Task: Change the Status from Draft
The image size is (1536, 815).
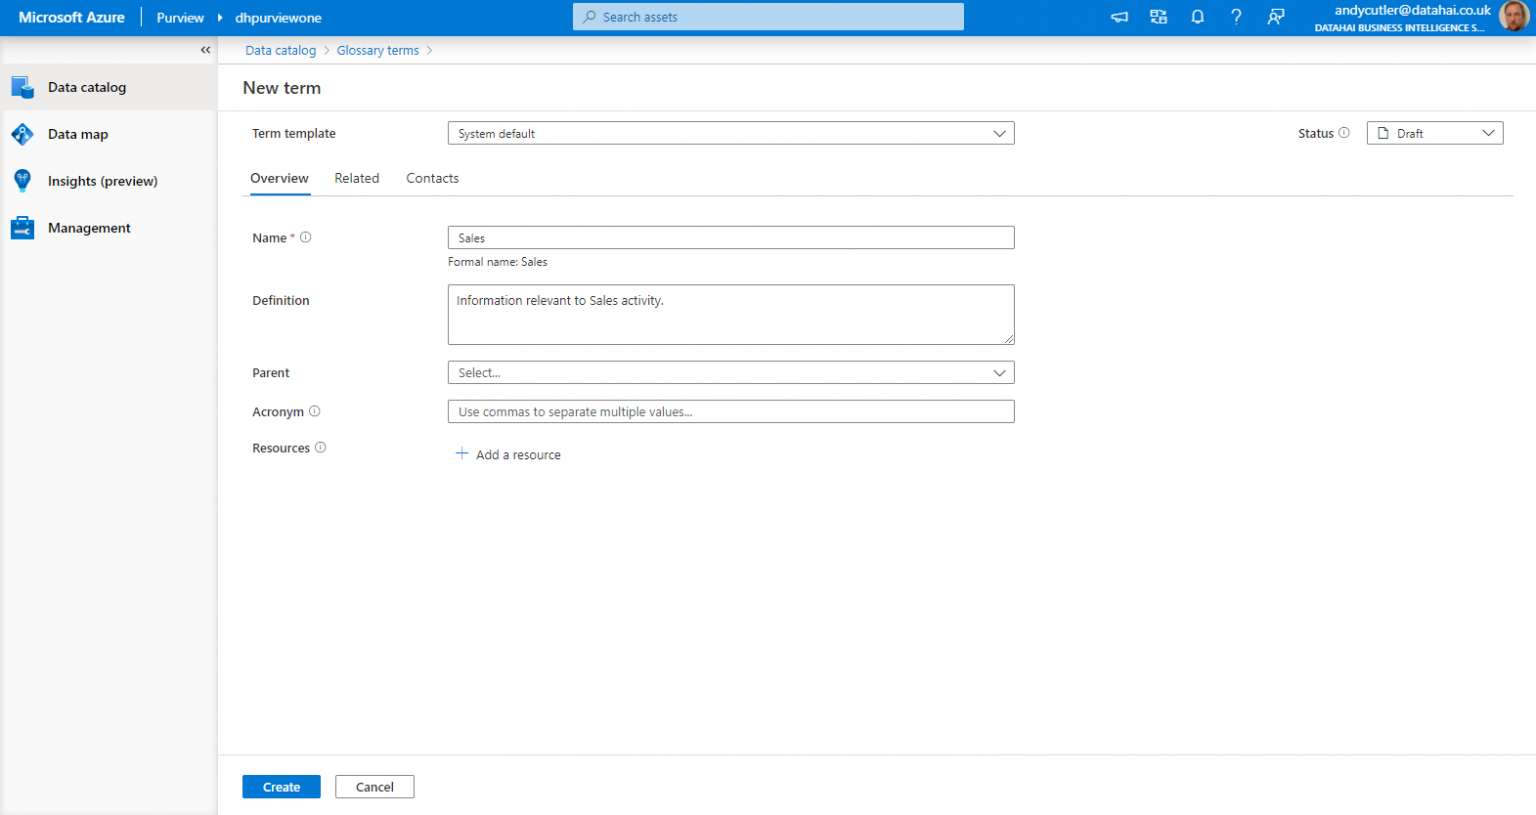Action: pos(1434,132)
